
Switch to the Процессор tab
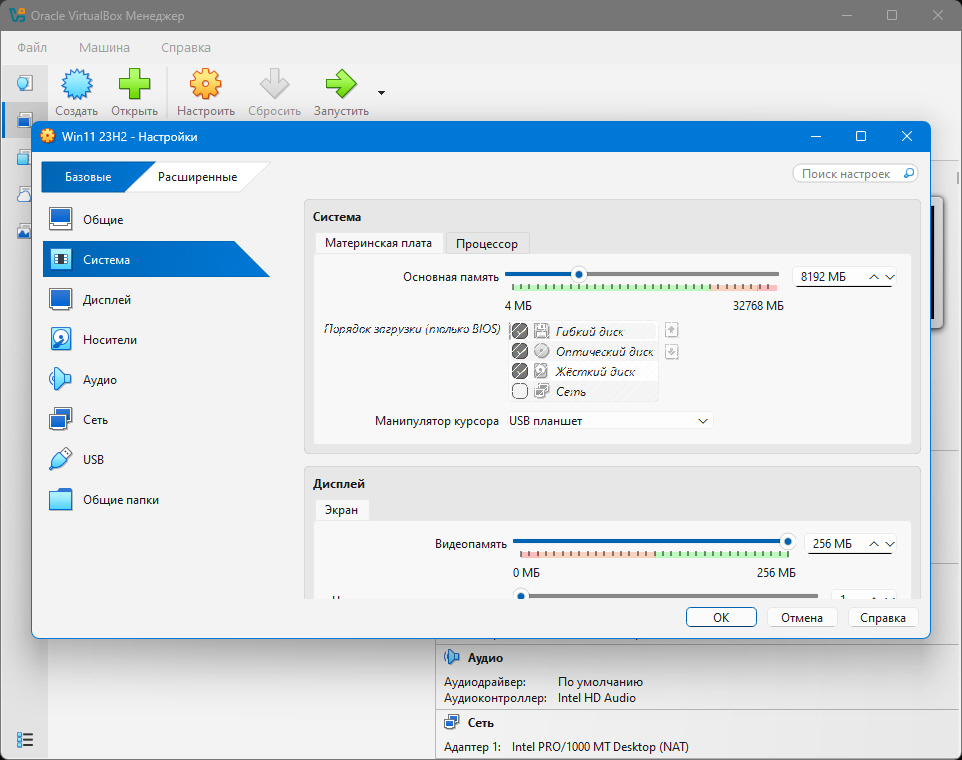tap(487, 244)
